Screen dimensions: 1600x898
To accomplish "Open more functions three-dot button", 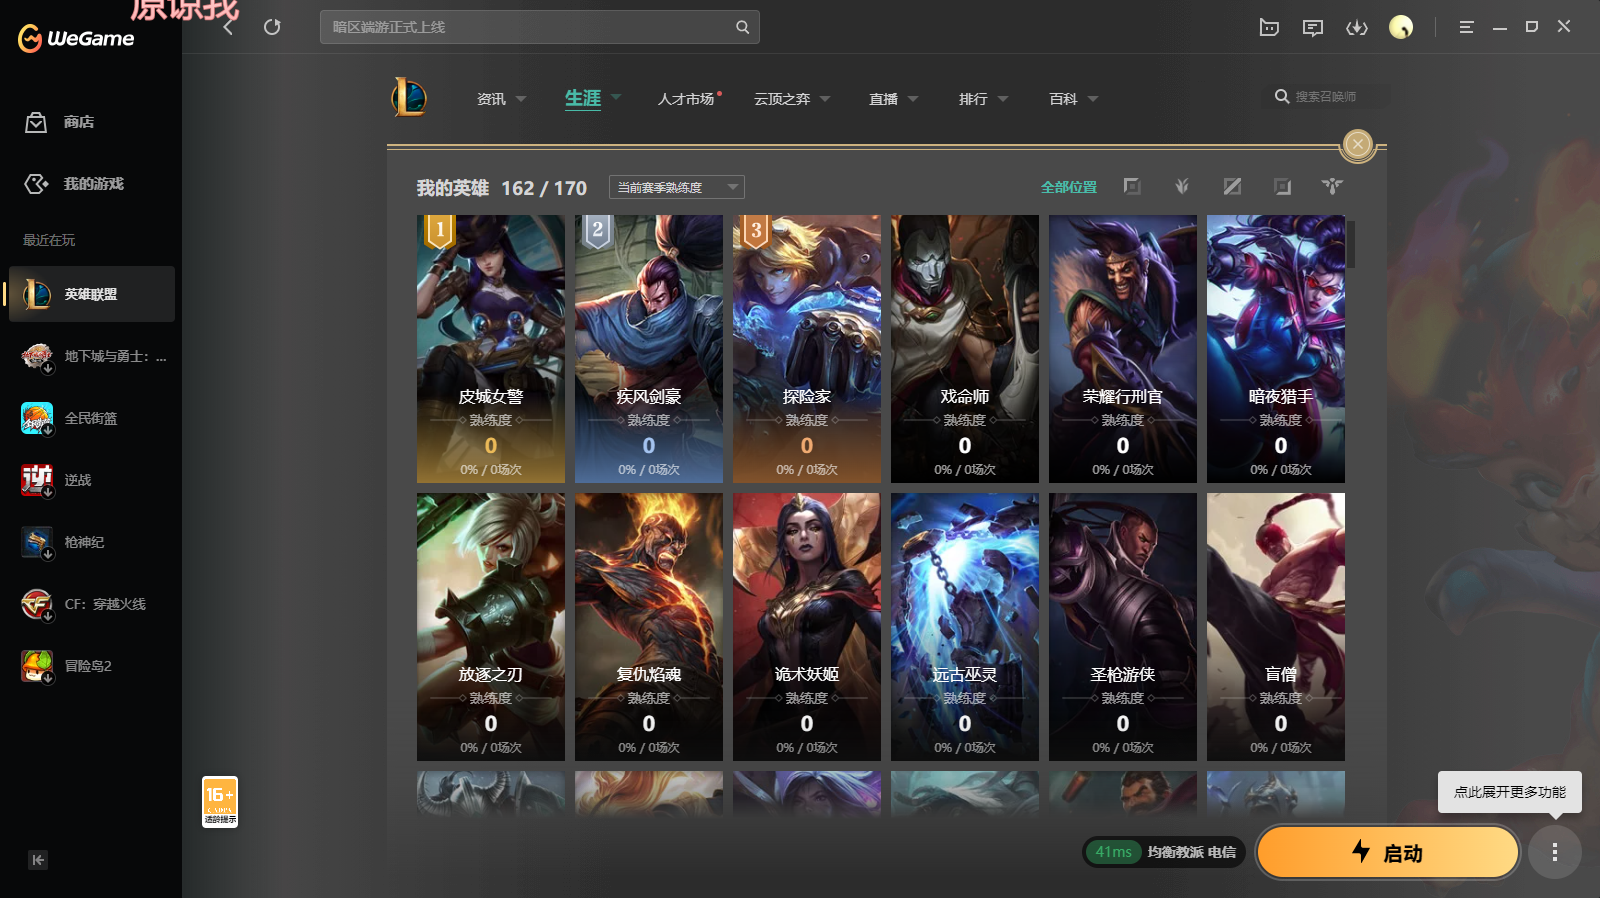I will [x=1554, y=852].
